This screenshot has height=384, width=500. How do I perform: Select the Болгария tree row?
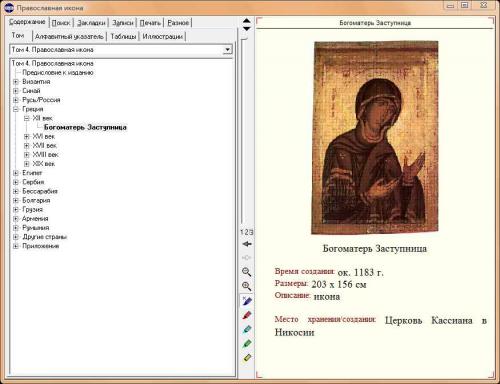[x=36, y=200]
